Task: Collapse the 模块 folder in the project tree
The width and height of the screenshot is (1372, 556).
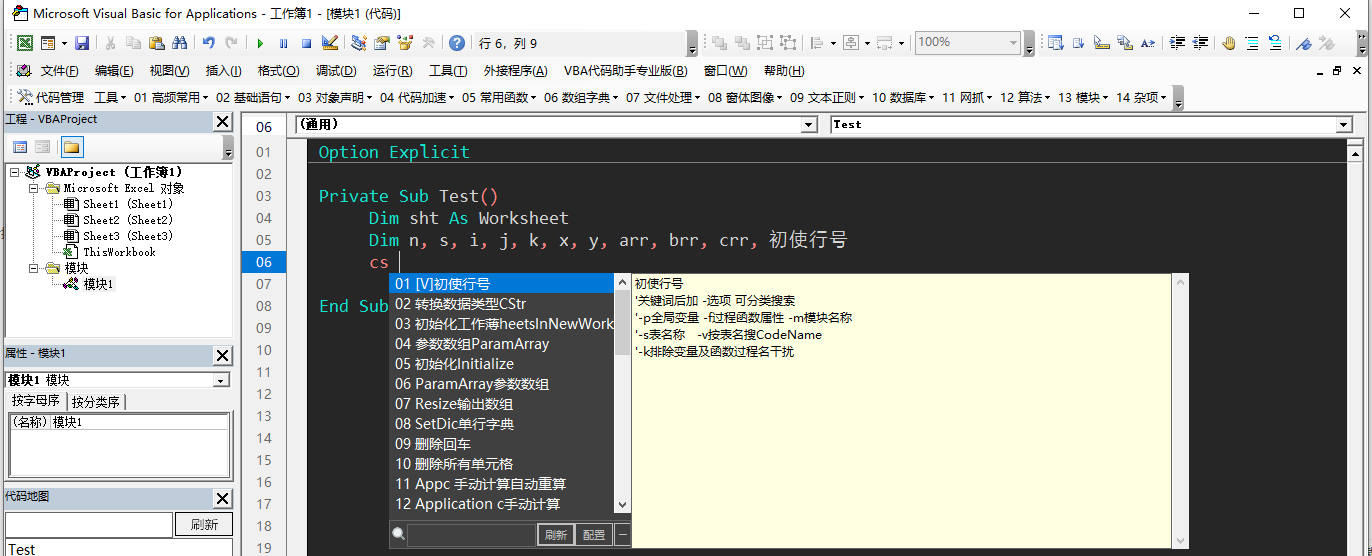Action: [33, 268]
